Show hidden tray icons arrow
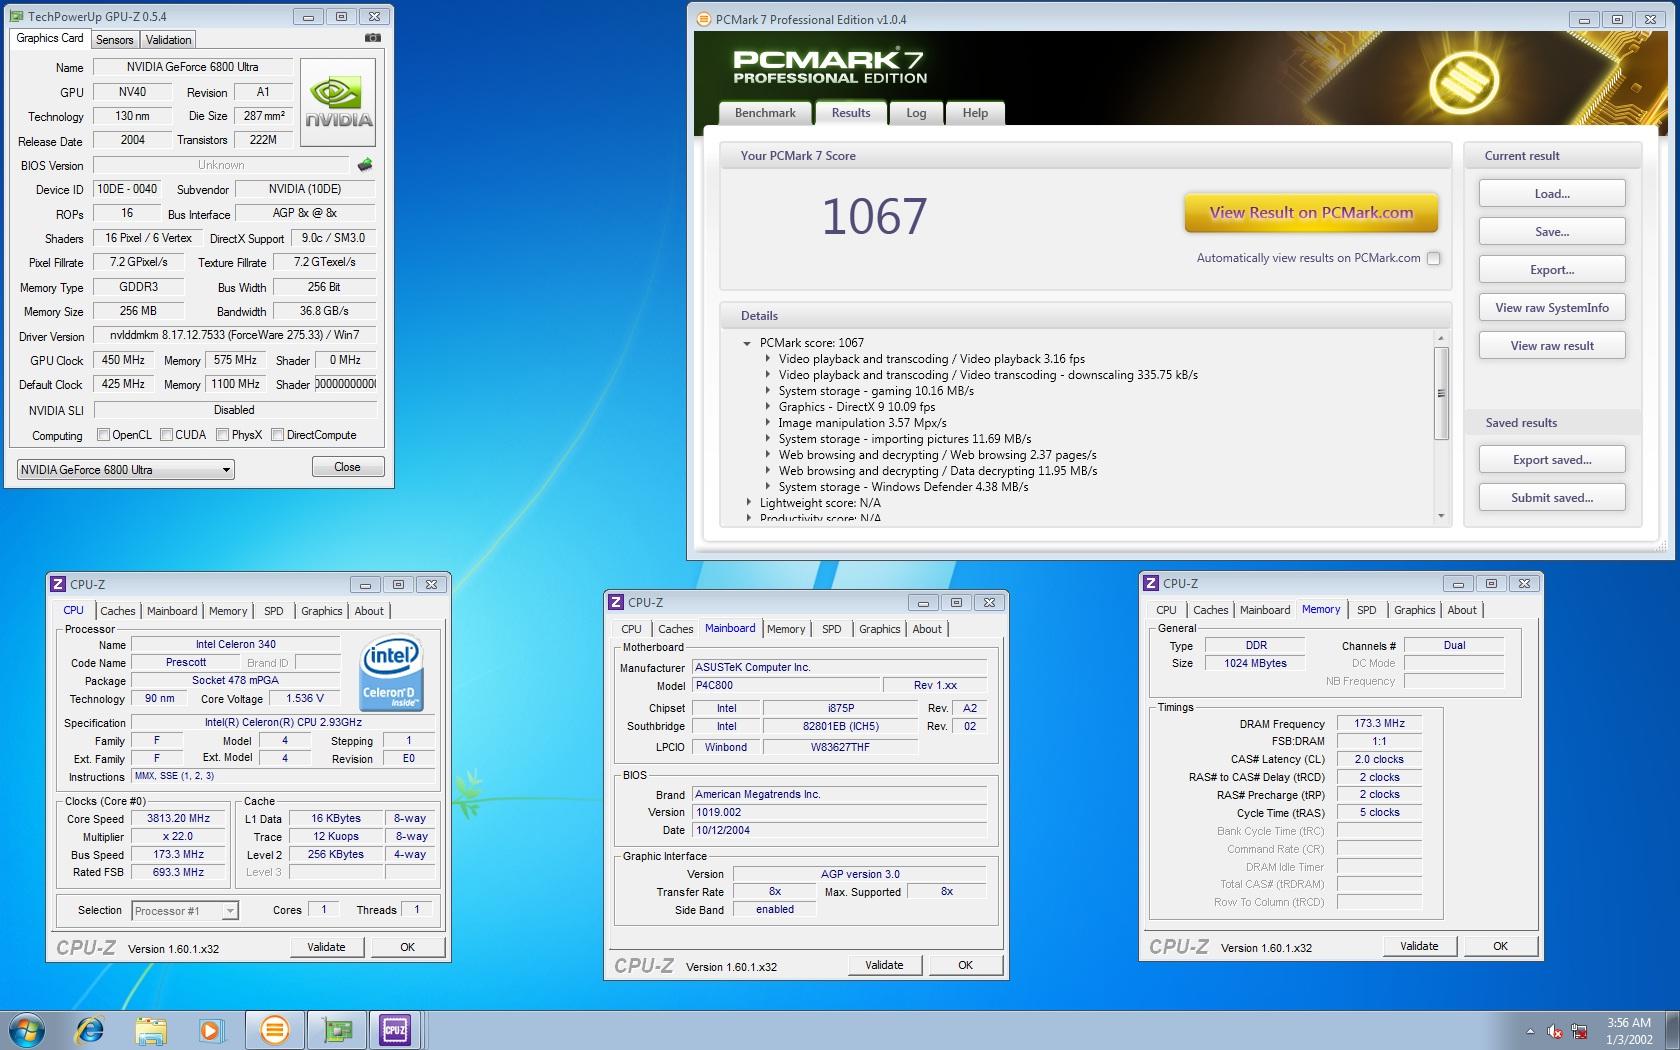The height and width of the screenshot is (1050, 1680). (x=1530, y=1031)
